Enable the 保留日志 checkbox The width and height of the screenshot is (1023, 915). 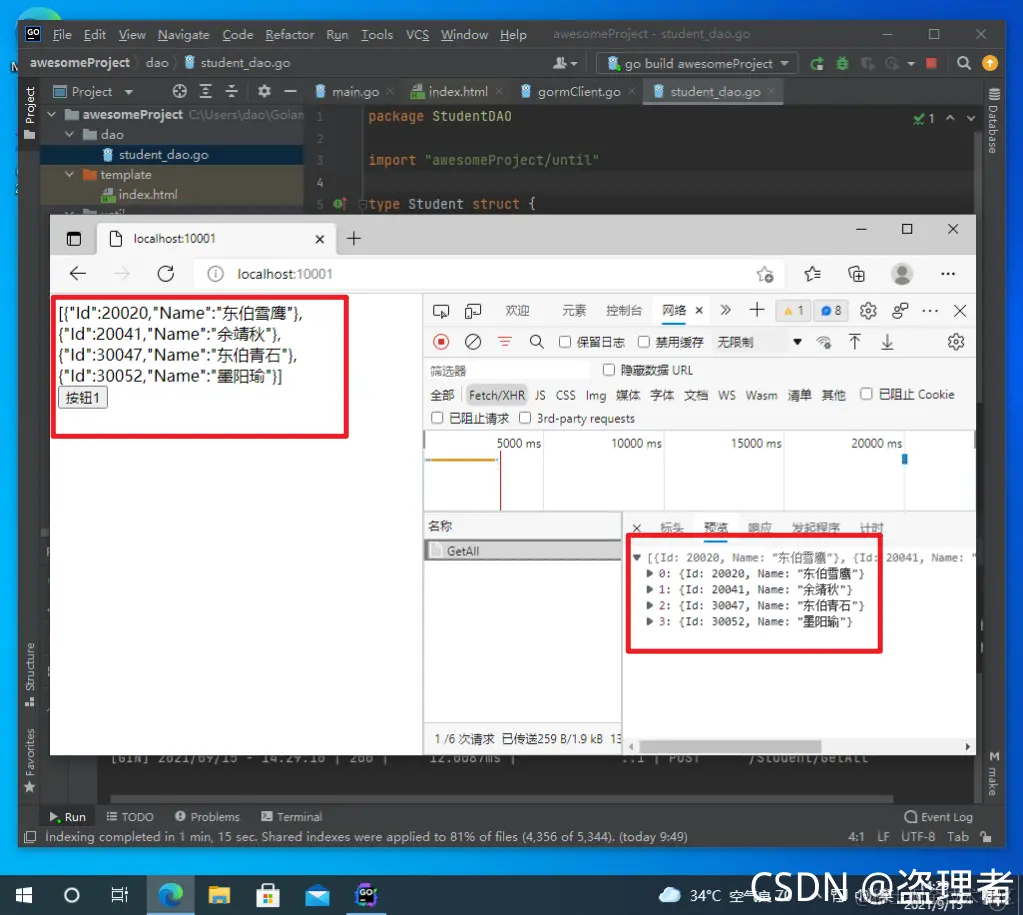click(565, 342)
